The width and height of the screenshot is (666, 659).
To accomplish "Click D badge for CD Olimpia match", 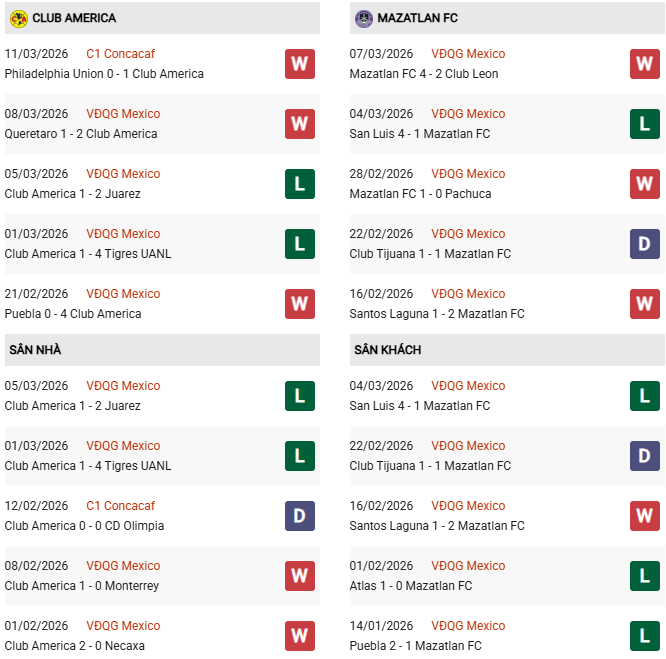I will pyautogui.click(x=300, y=516).
